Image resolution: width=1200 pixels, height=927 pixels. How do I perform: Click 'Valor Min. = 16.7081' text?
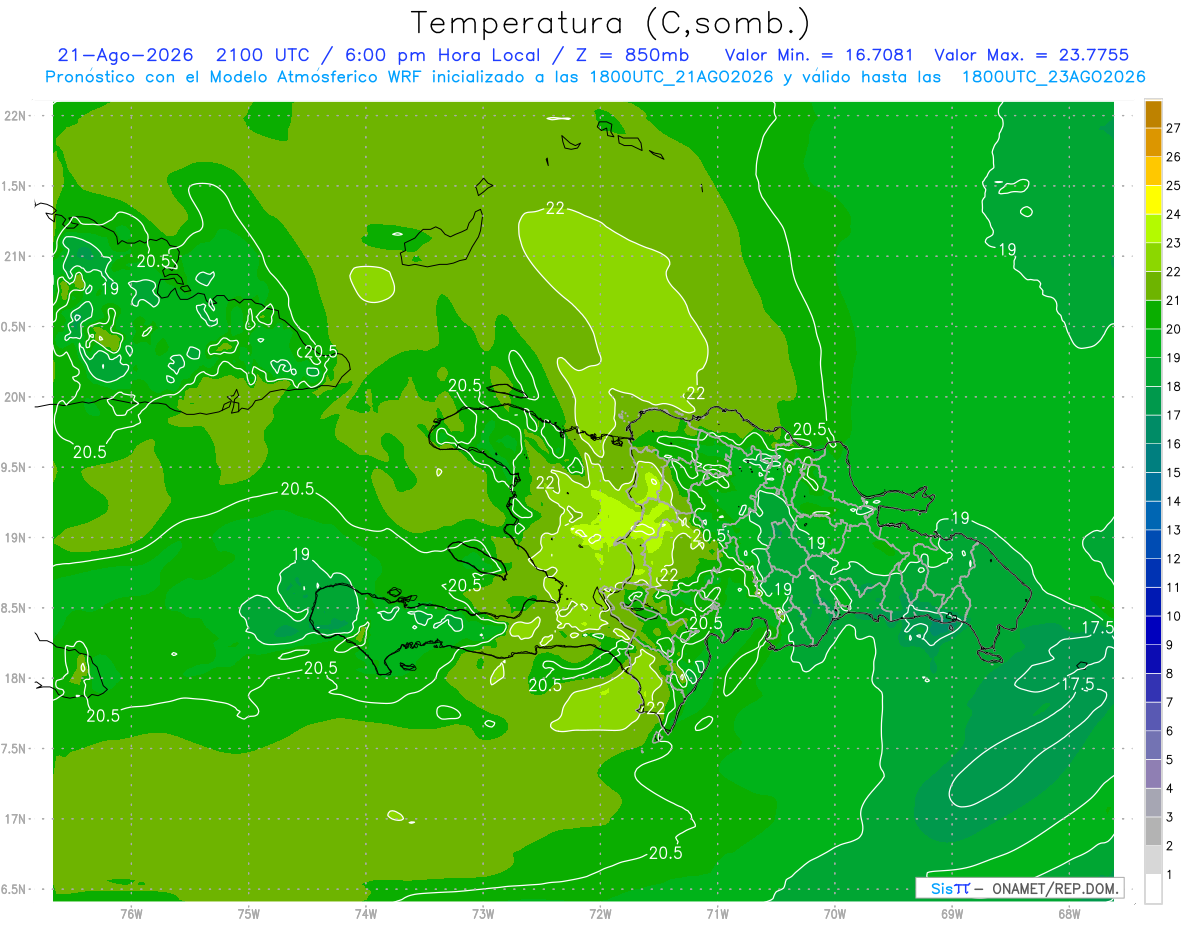click(819, 56)
